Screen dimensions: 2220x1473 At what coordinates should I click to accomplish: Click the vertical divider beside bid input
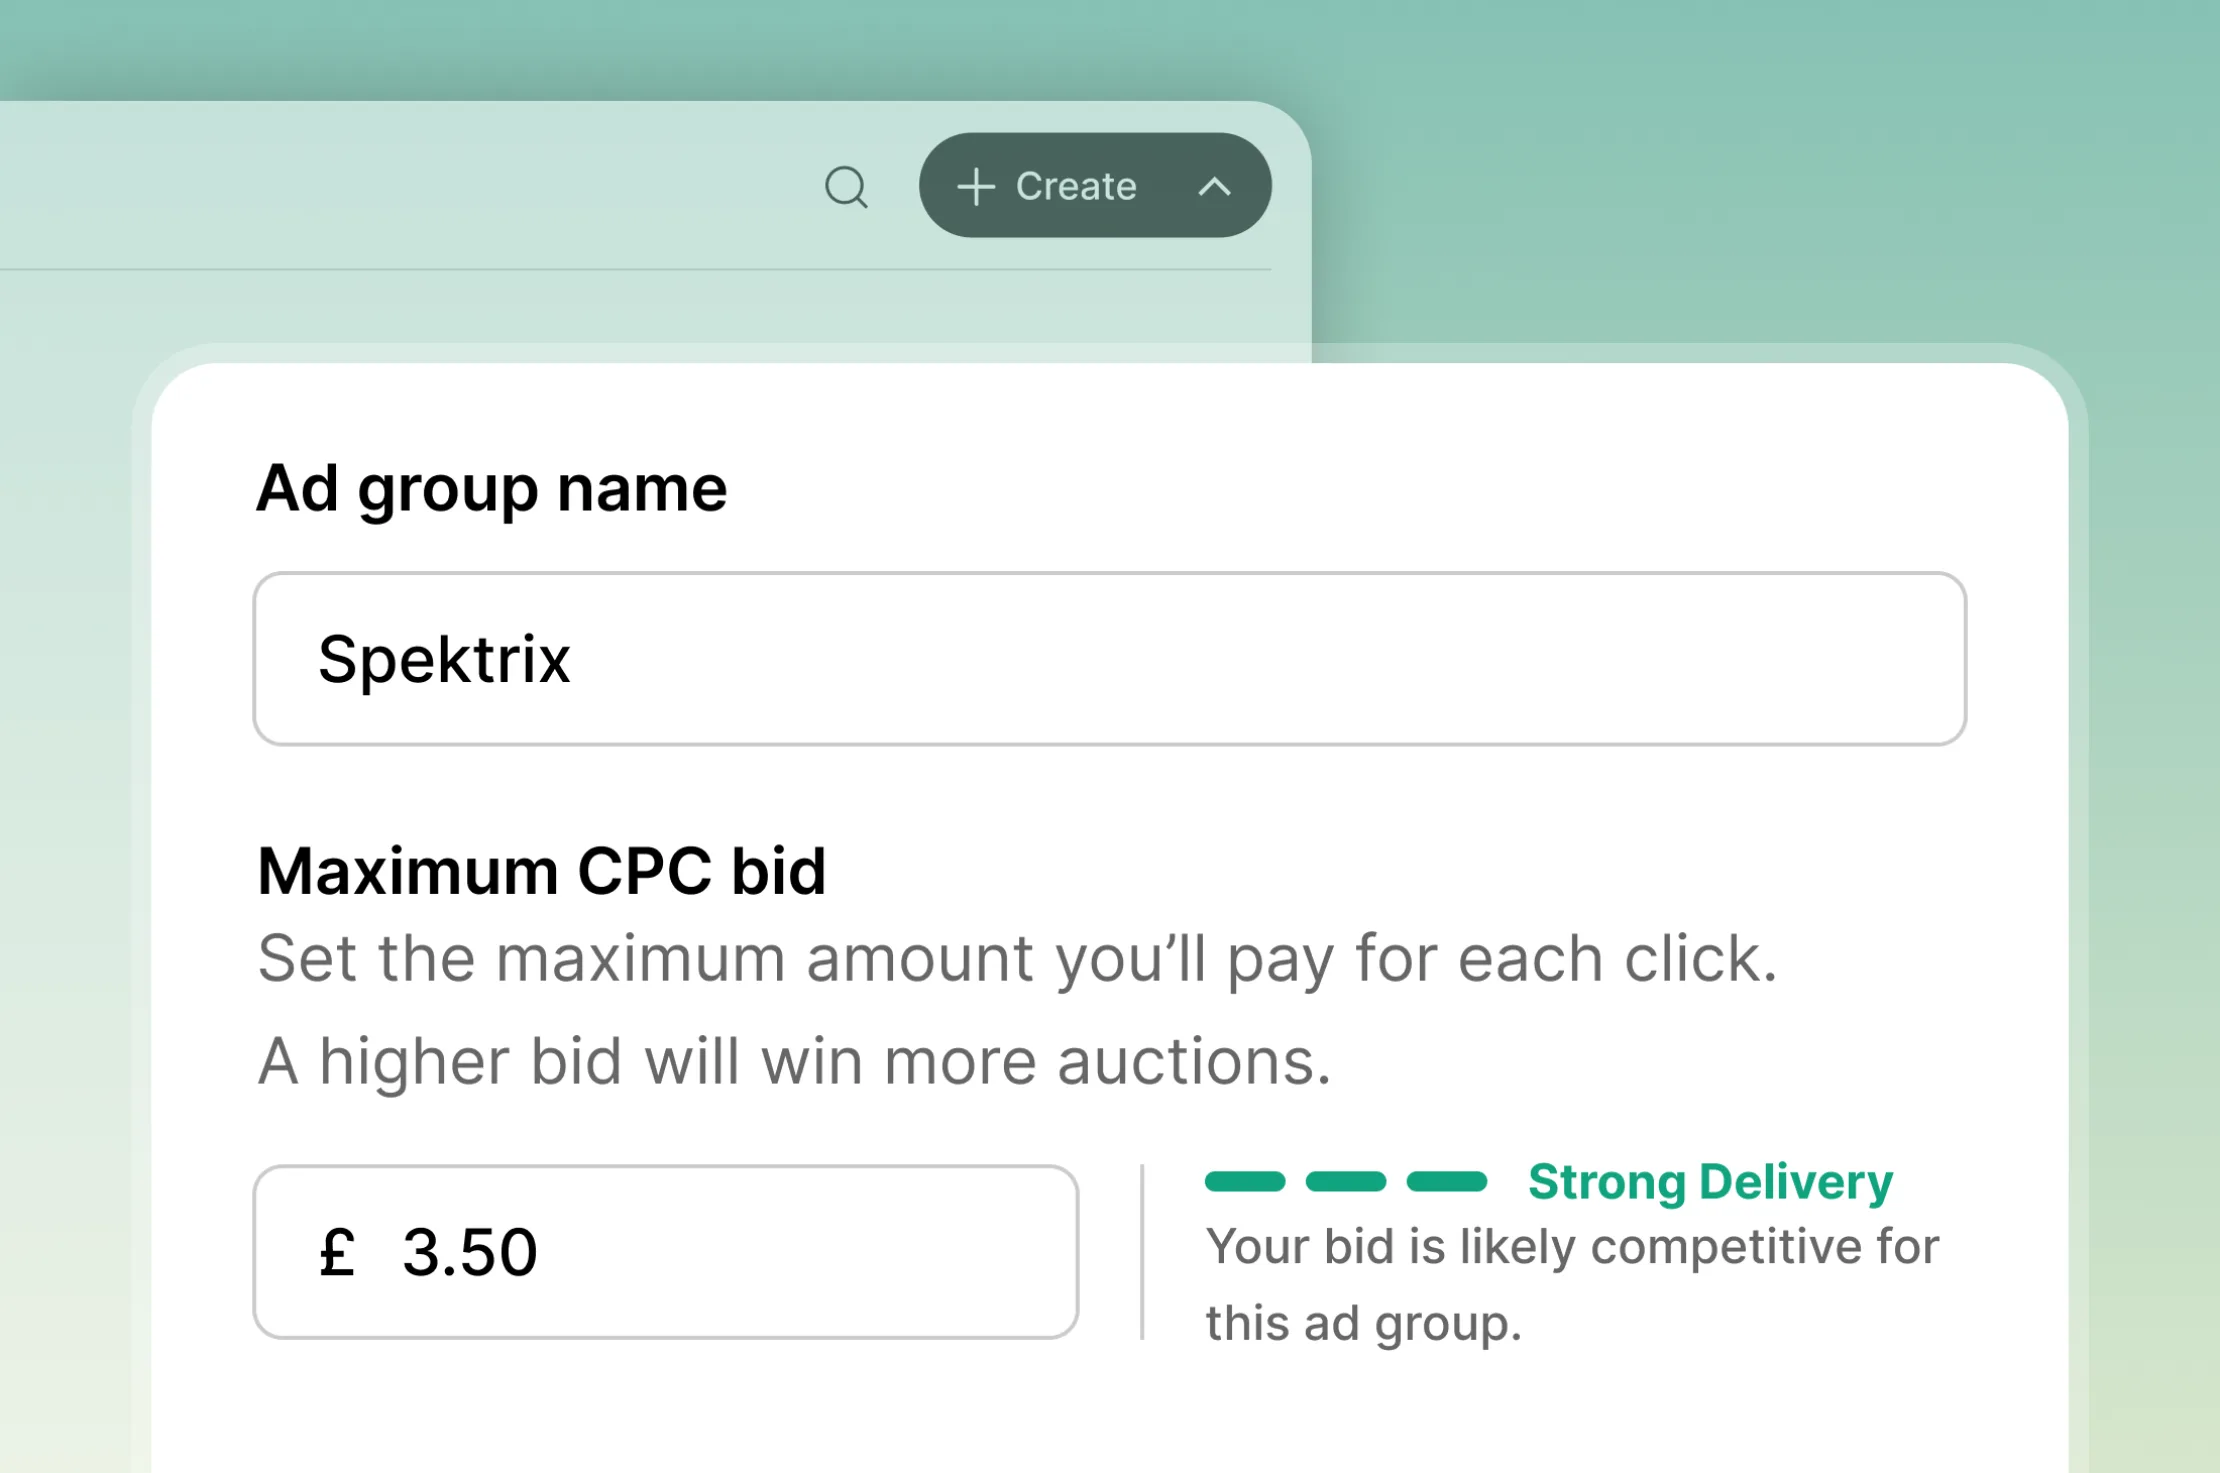click(1142, 1252)
